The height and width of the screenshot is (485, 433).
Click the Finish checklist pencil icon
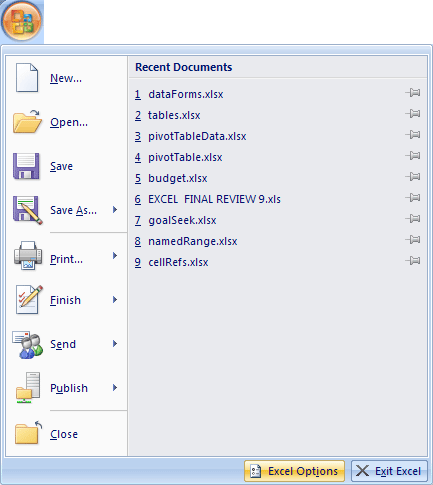click(x=29, y=299)
